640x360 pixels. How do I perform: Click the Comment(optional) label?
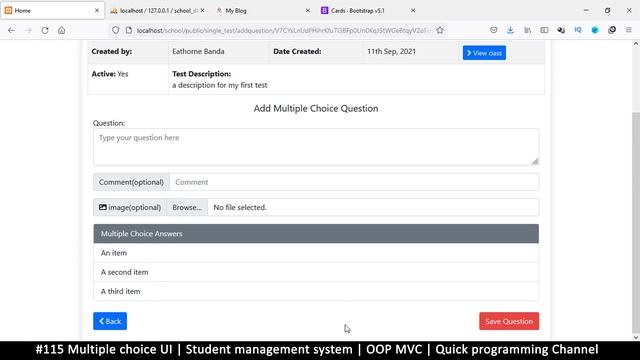[131, 182]
